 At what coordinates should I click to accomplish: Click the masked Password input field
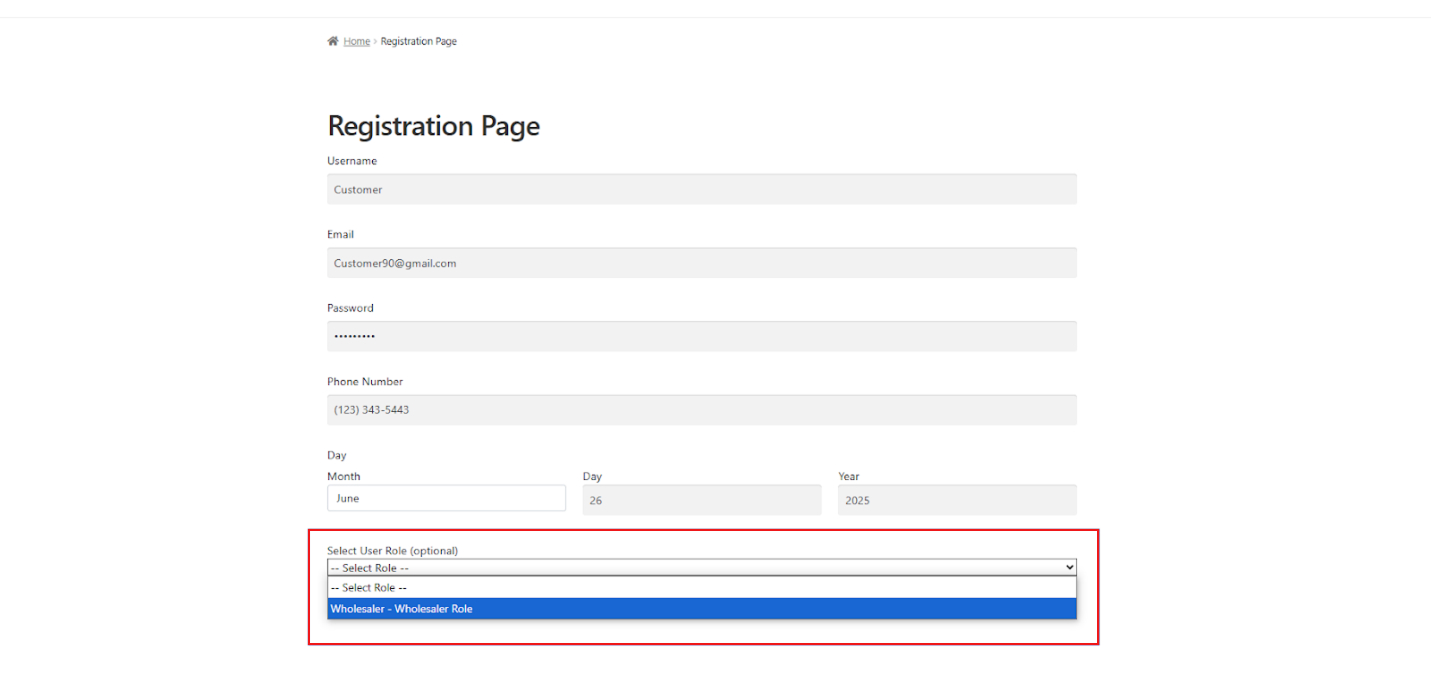[700, 336]
